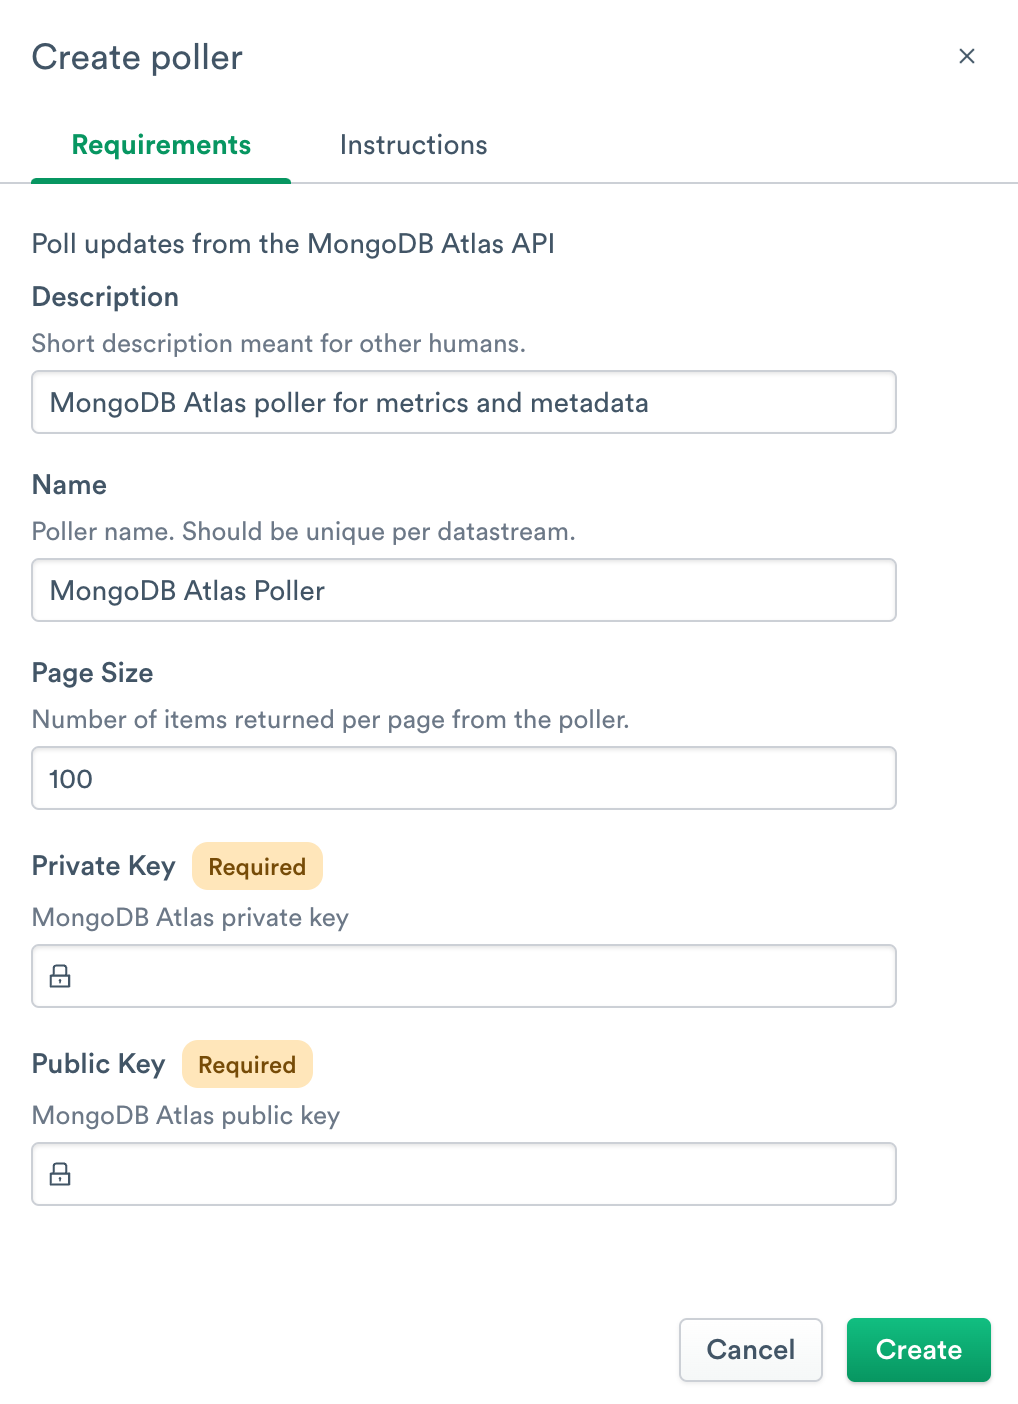Screen dimensions: 1018x1404
Task: Focus the empty Public Key input box
Action: pos(480,1174)
